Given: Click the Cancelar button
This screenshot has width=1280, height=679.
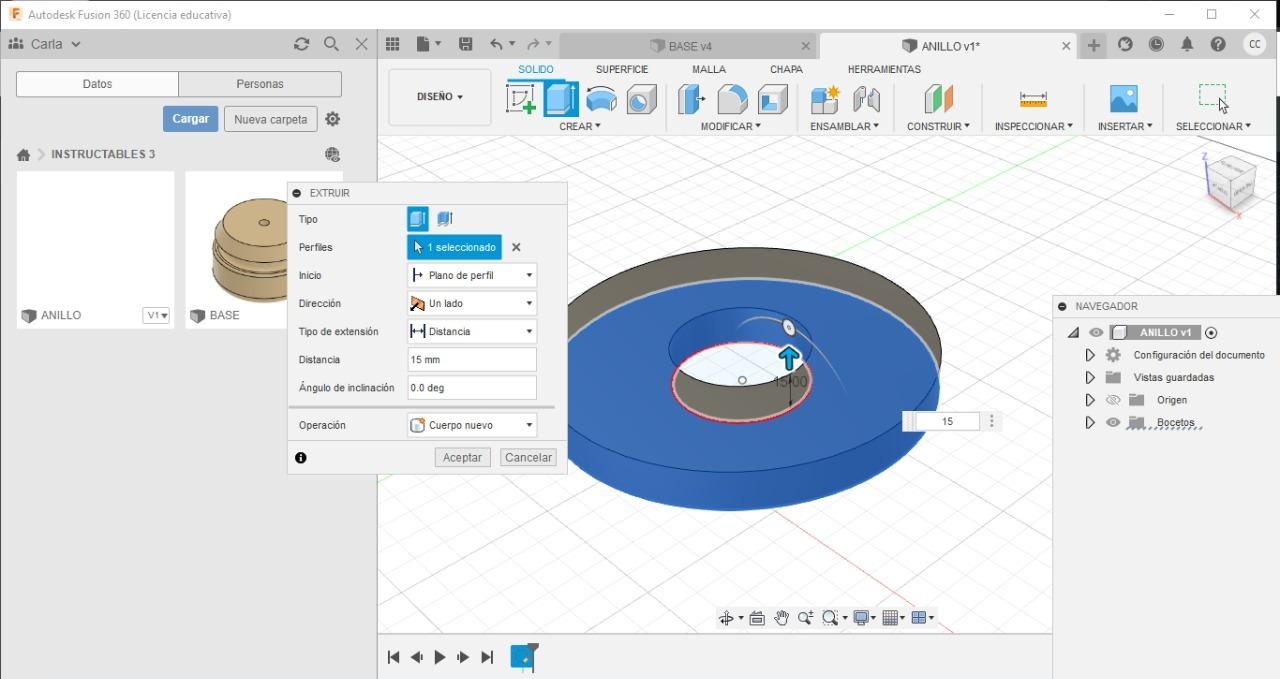Looking at the screenshot, I should click(528, 457).
